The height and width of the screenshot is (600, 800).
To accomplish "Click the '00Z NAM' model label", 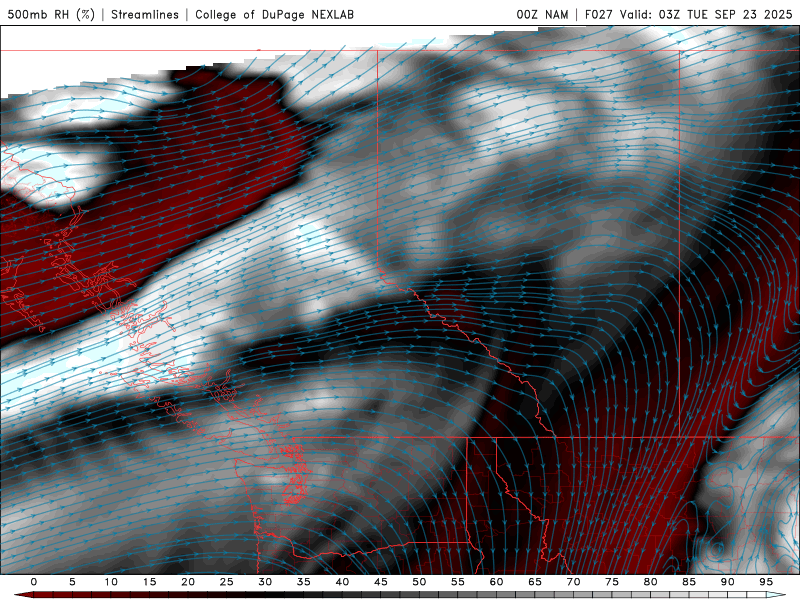I will (542, 14).
